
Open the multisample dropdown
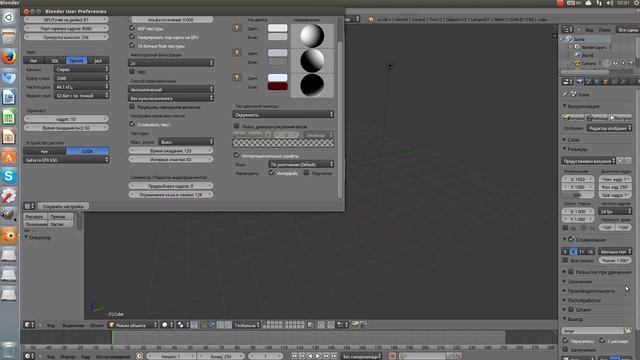tap(171, 98)
